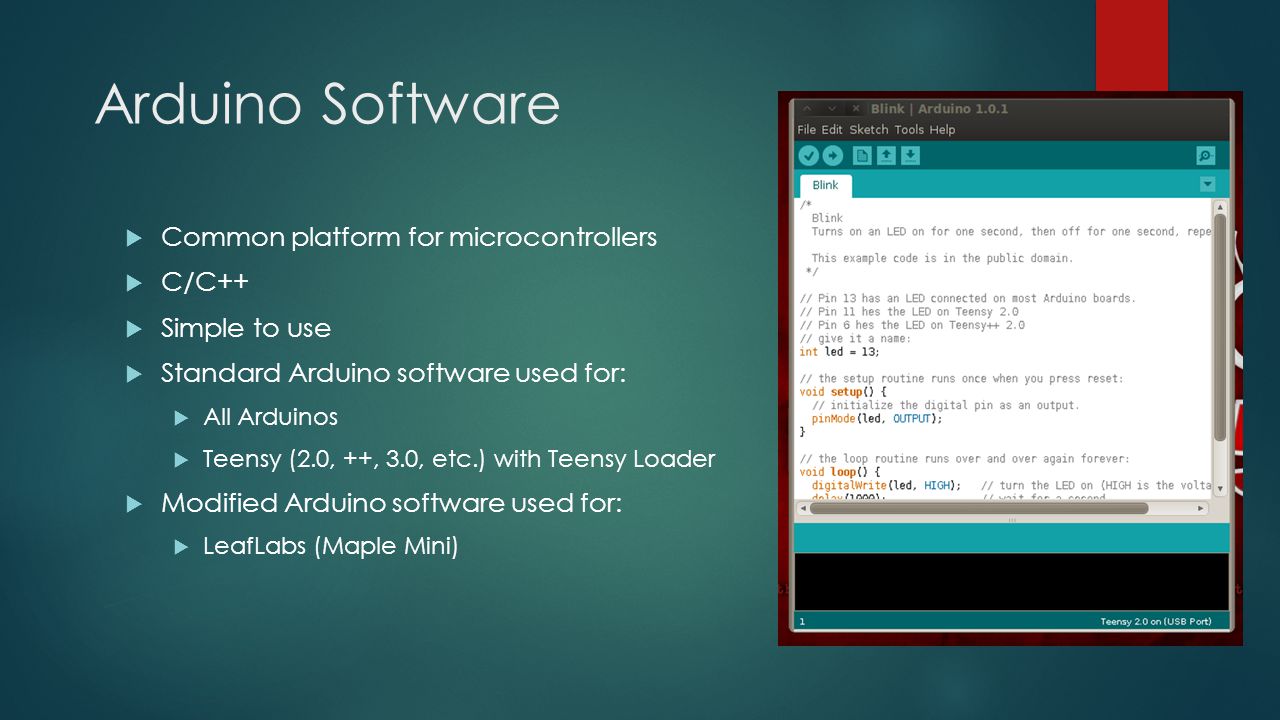The width and height of the screenshot is (1280, 720).
Task: Click the 'digitalWrite(led, HIGH);' code line
Action: click(x=886, y=485)
